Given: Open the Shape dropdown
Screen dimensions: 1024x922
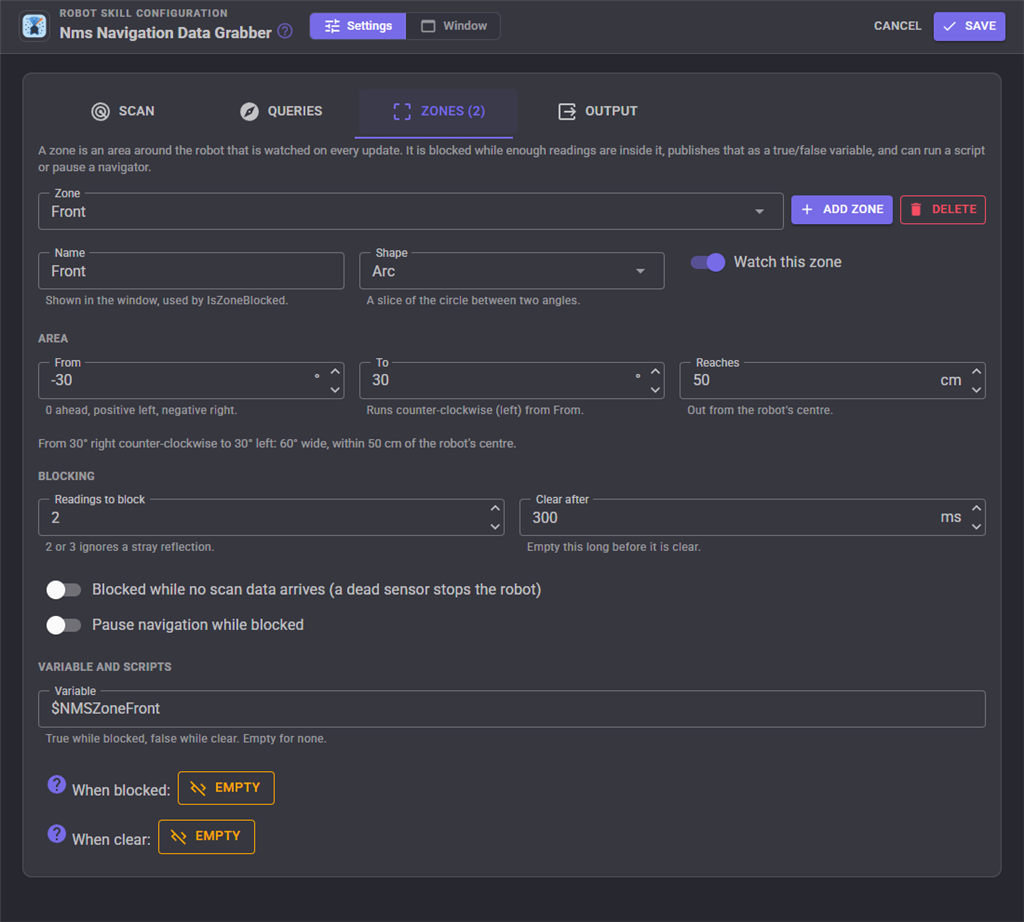Looking at the screenshot, I should point(512,271).
